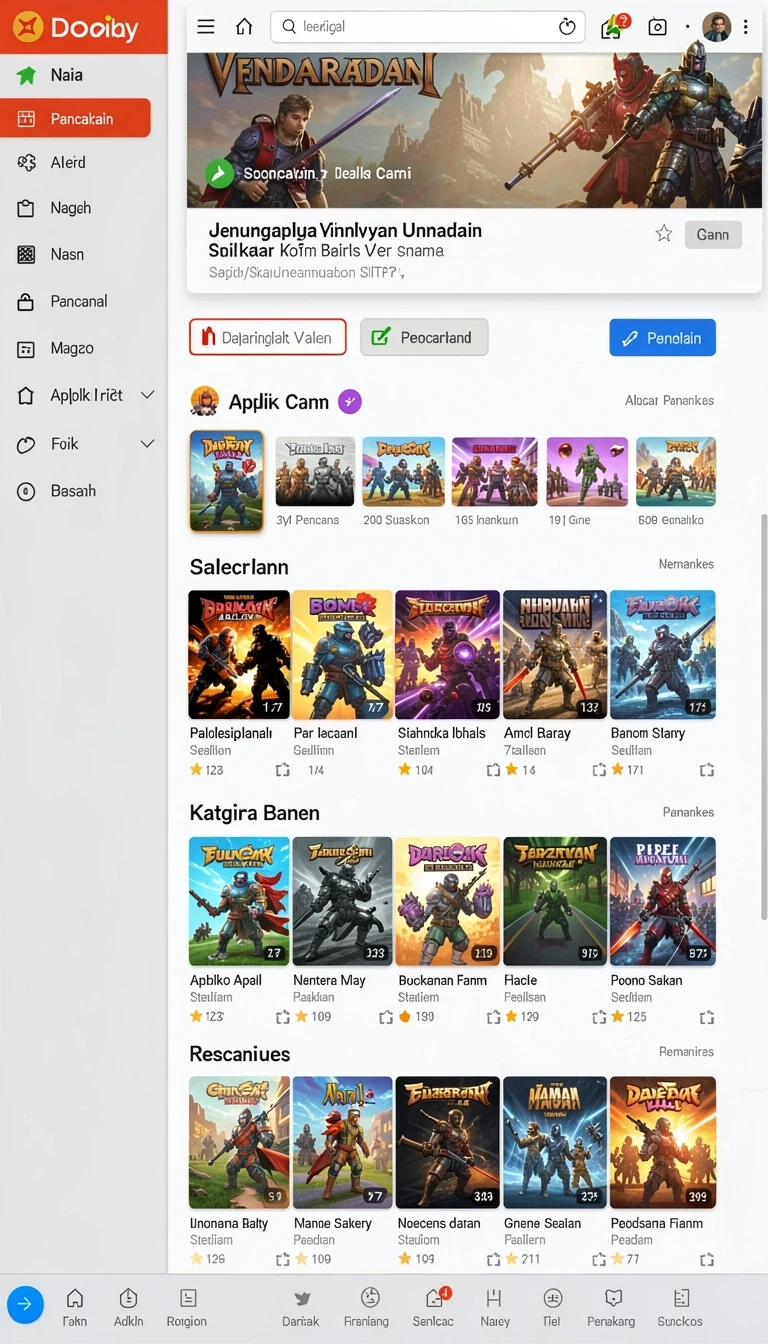The height and width of the screenshot is (1344, 768).
Task: Switch to the Firaniang bottom tab
Action: (366, 1307)
